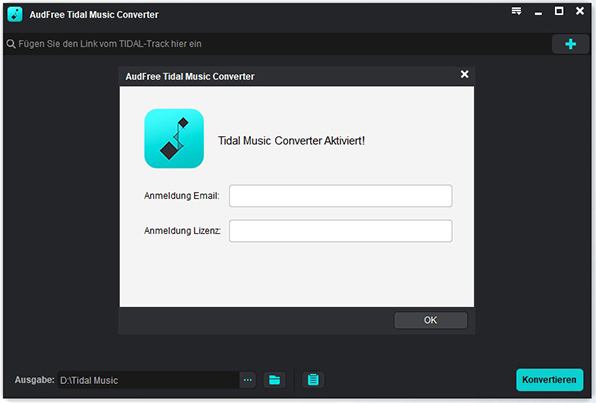The image size is (596, 403).
Task: Click the "Anmeldung Email:" label
Action: [182, 196]
